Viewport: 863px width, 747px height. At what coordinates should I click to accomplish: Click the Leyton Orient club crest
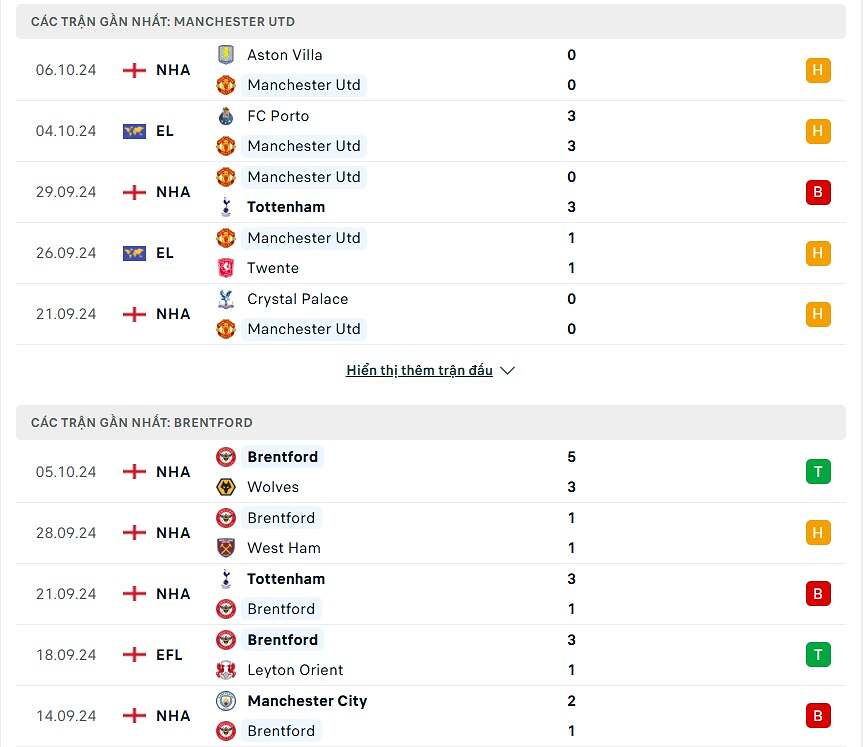[226, 670]
